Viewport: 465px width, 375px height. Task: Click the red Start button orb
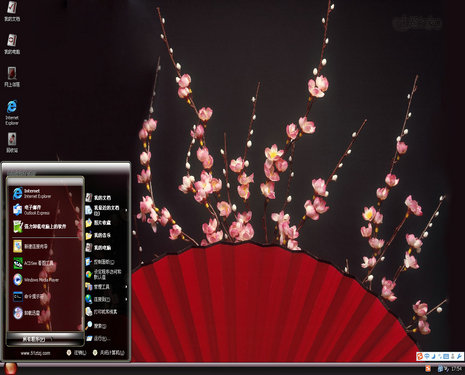pyautogui.click(x=10, y=369)
